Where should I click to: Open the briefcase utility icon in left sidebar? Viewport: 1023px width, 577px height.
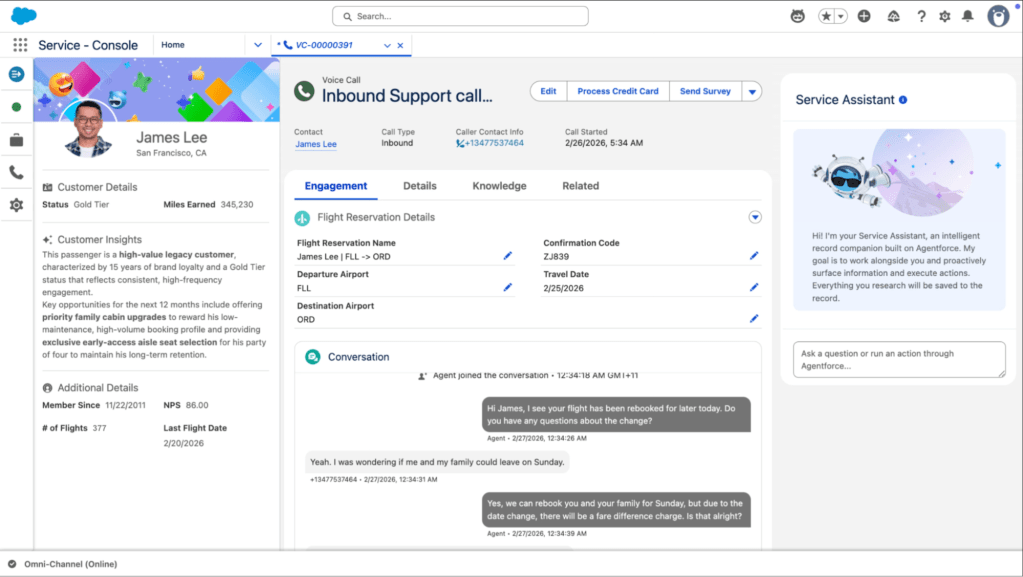coord(16,140)
